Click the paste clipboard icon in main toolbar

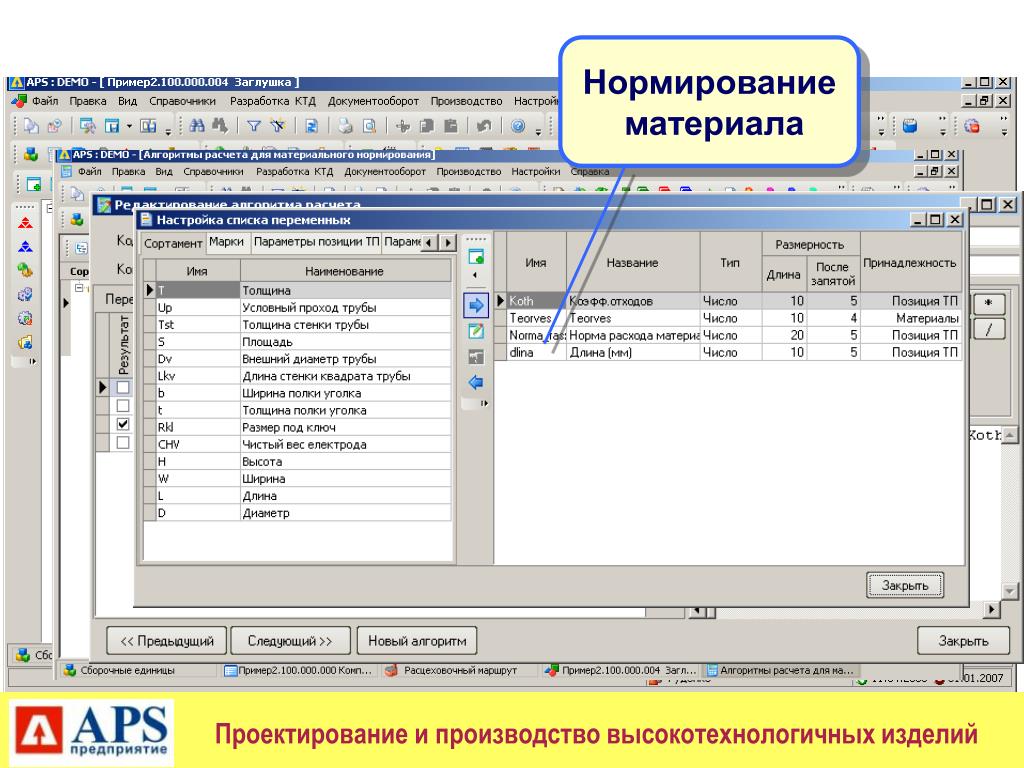tap(451, 125)
